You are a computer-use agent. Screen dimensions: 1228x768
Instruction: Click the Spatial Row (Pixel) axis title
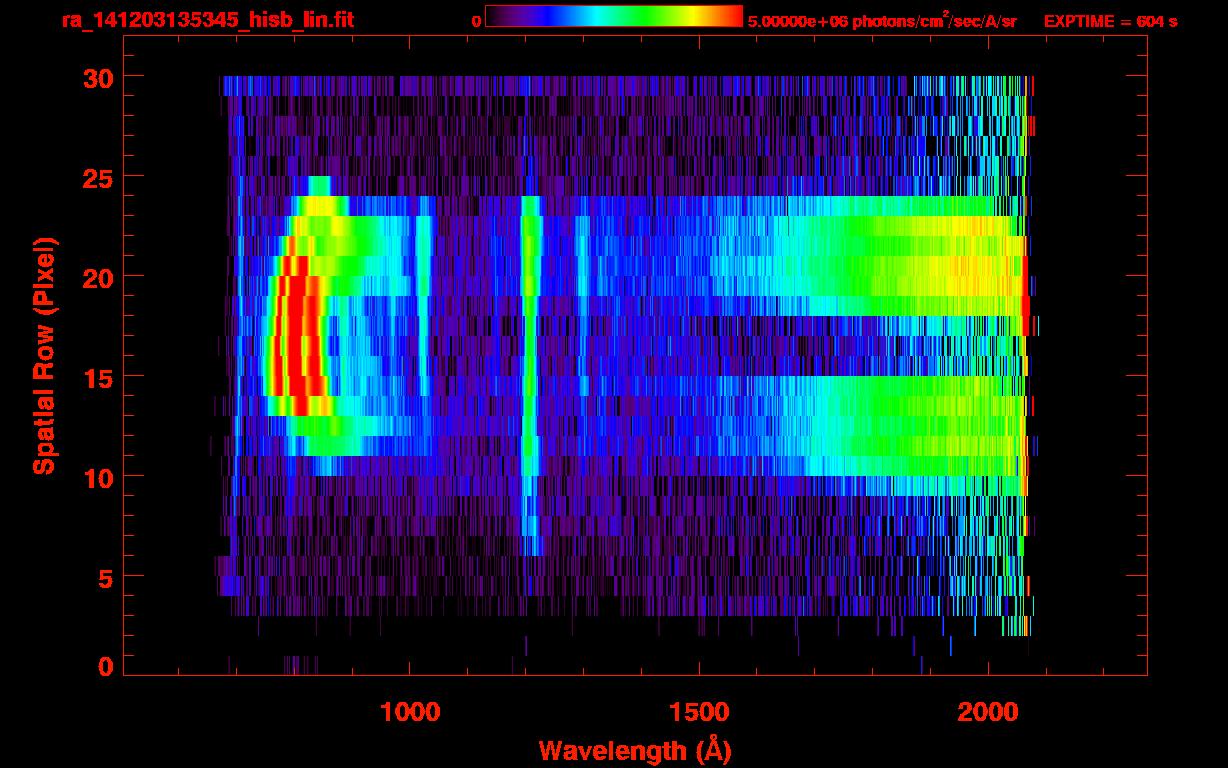pos(44,355)
